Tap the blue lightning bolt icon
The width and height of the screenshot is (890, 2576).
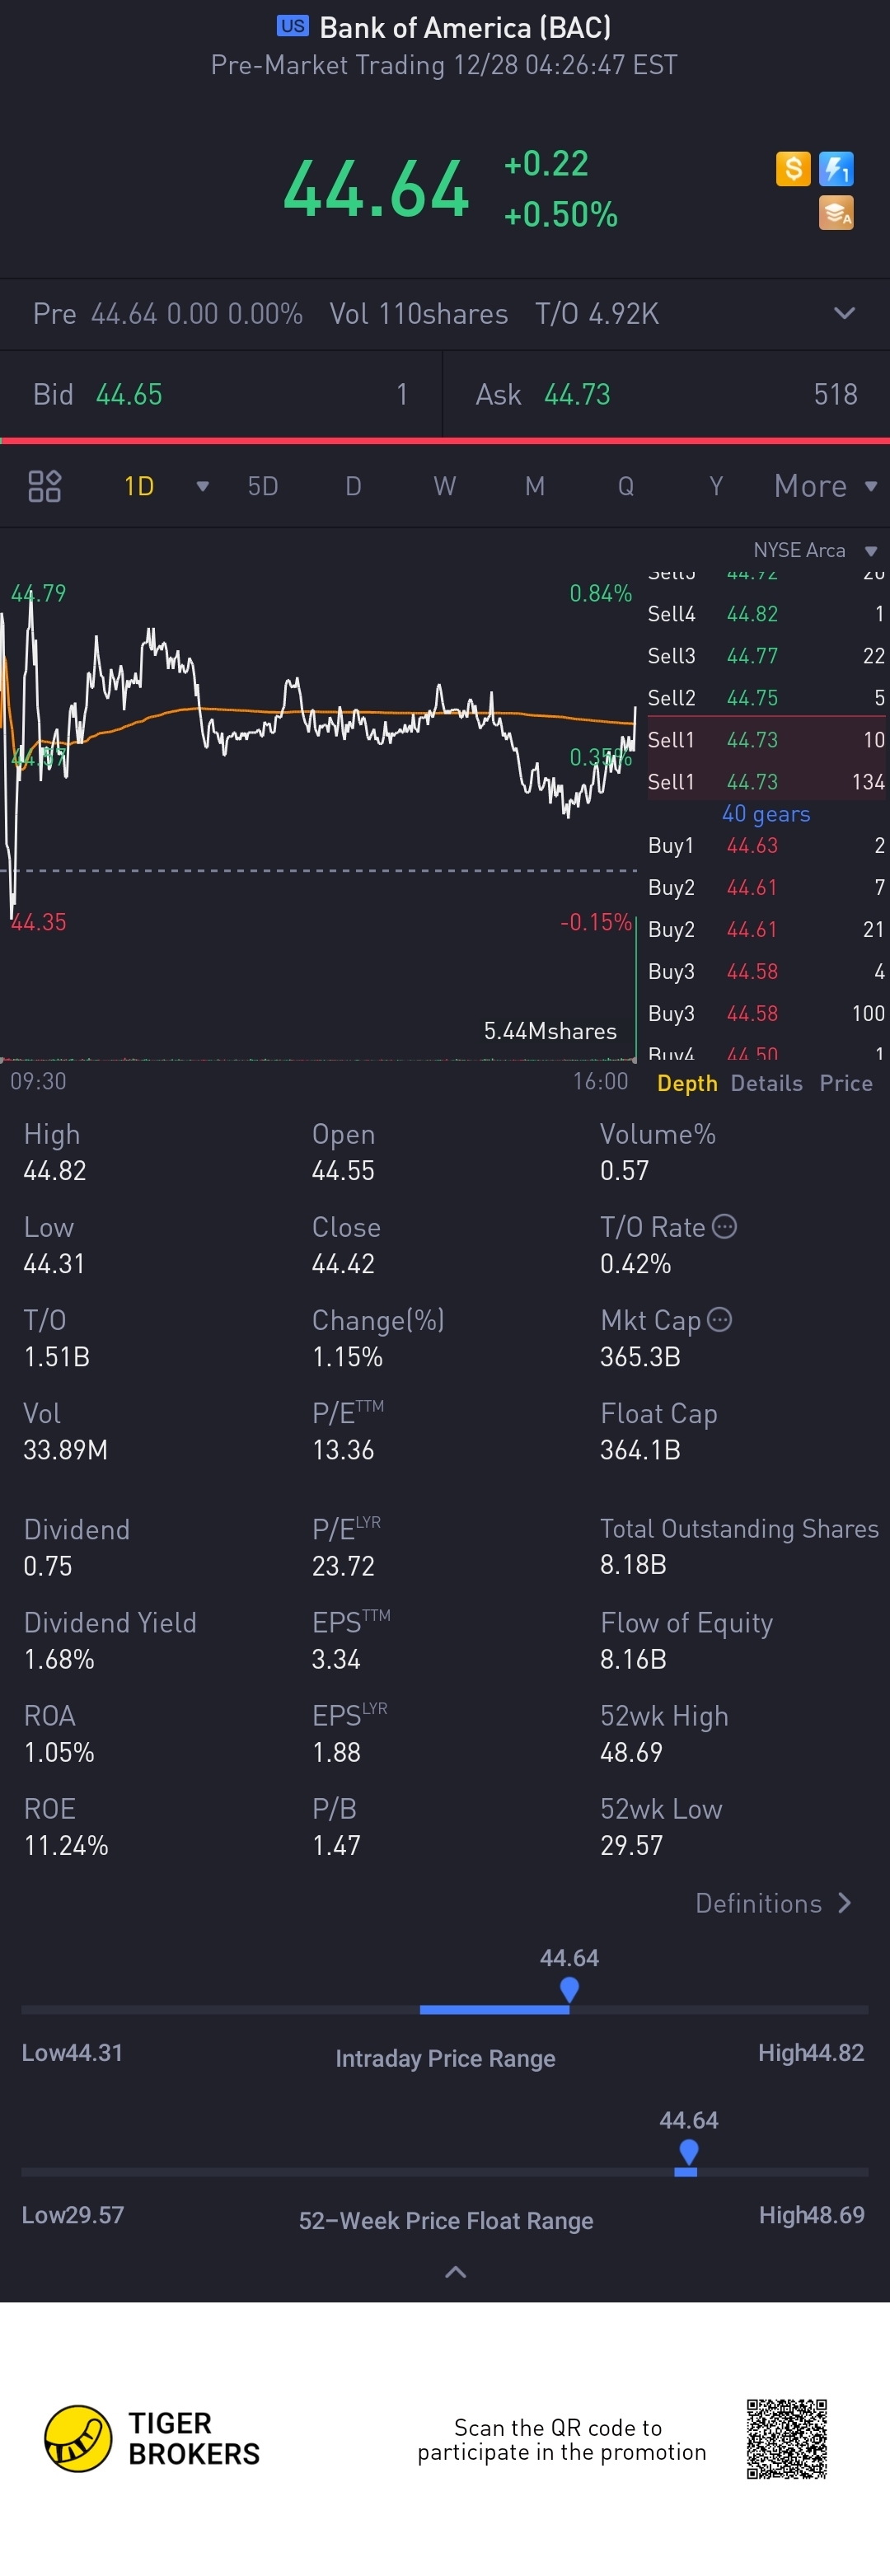pos(836,168)
